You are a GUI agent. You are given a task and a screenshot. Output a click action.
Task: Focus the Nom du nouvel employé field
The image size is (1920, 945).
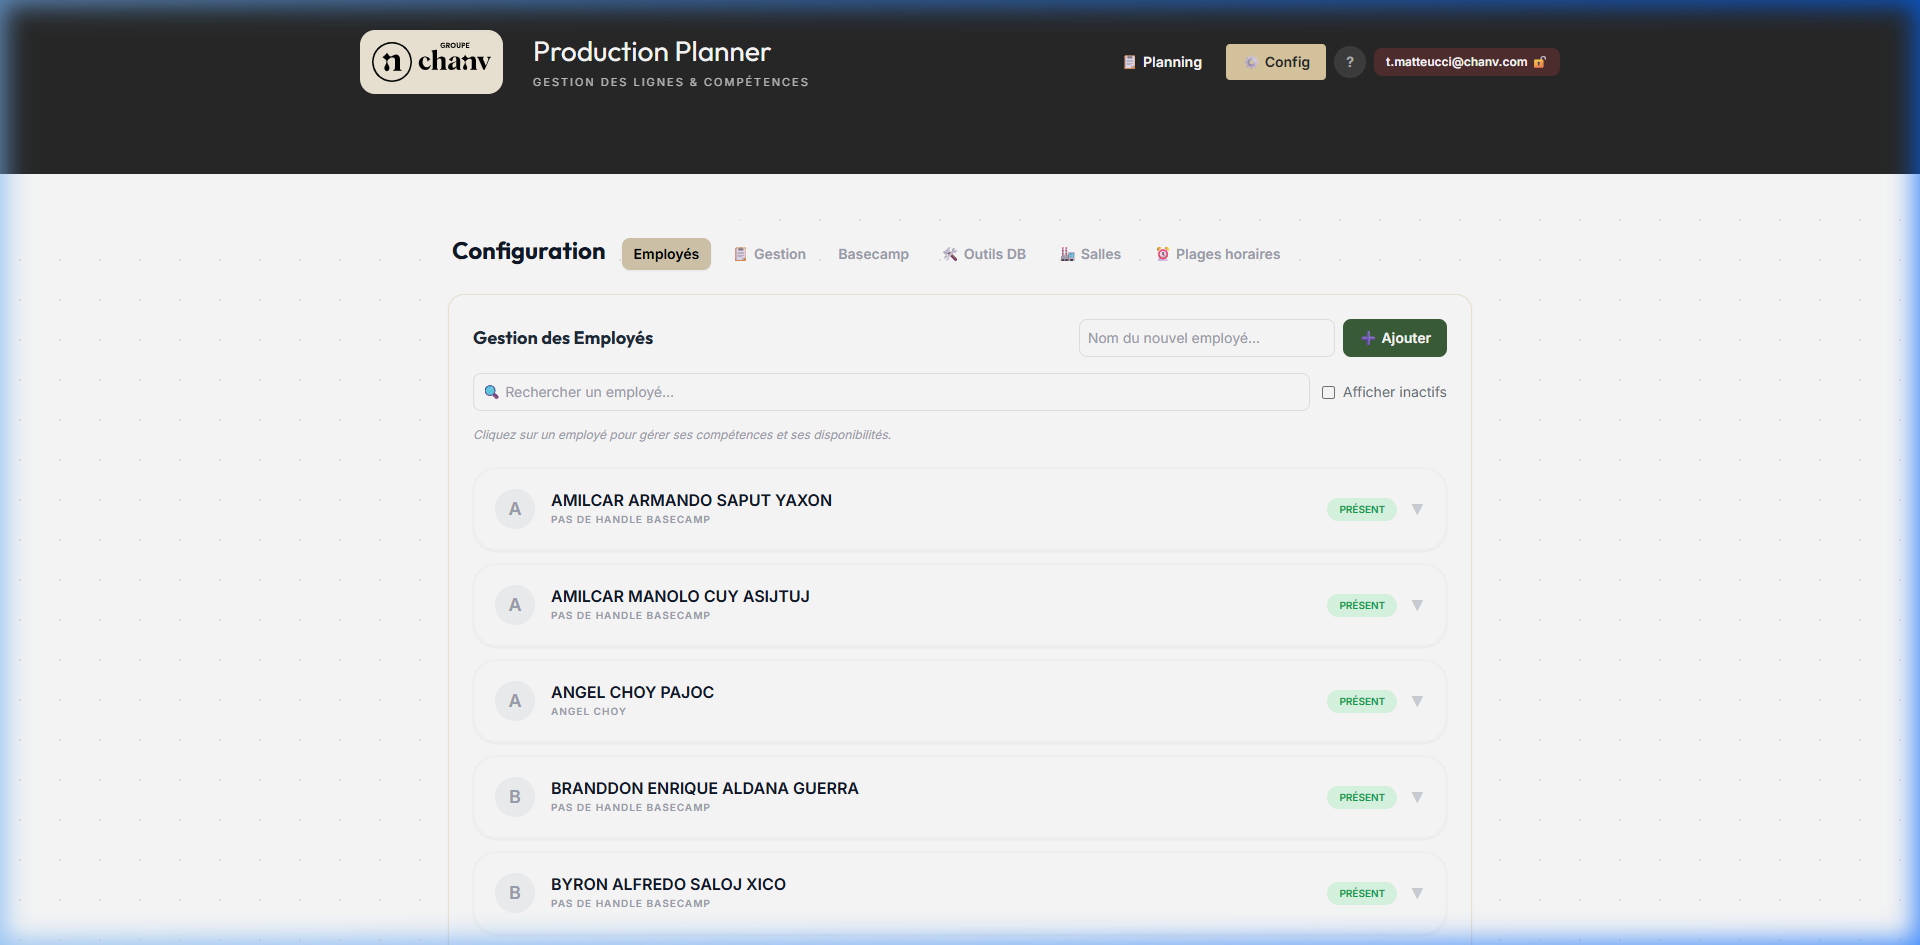pyautogui.click(x=1206, y=338)
